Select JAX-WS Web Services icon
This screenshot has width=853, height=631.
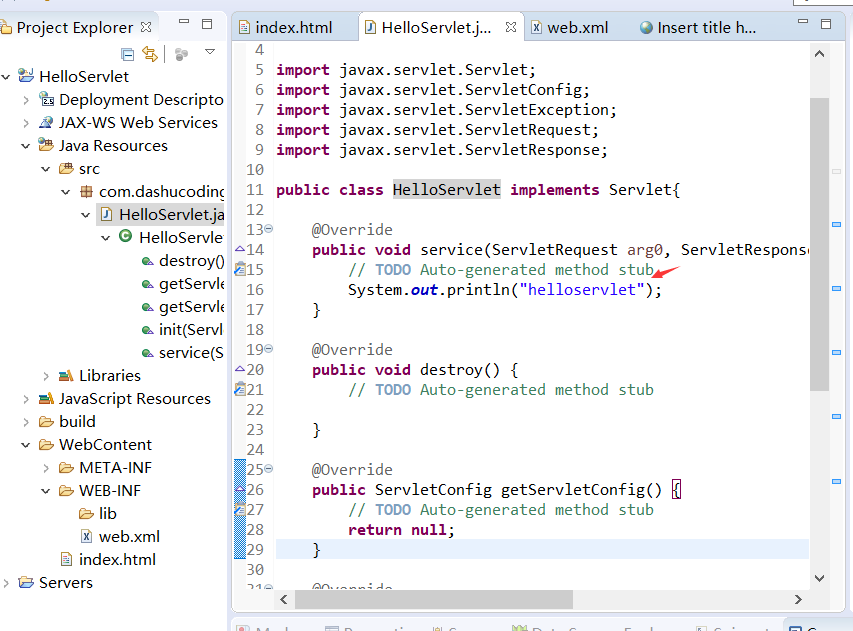point(46,122)
